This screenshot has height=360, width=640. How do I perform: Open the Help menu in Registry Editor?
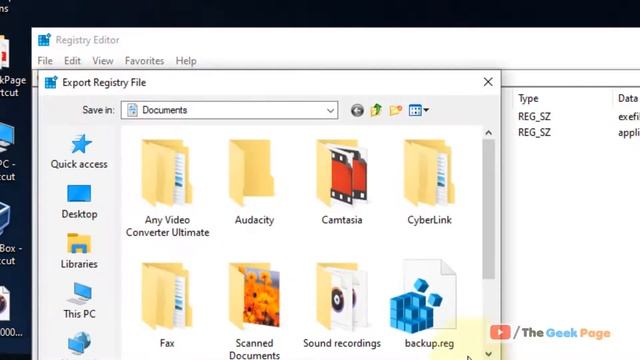tap(186, 61)
